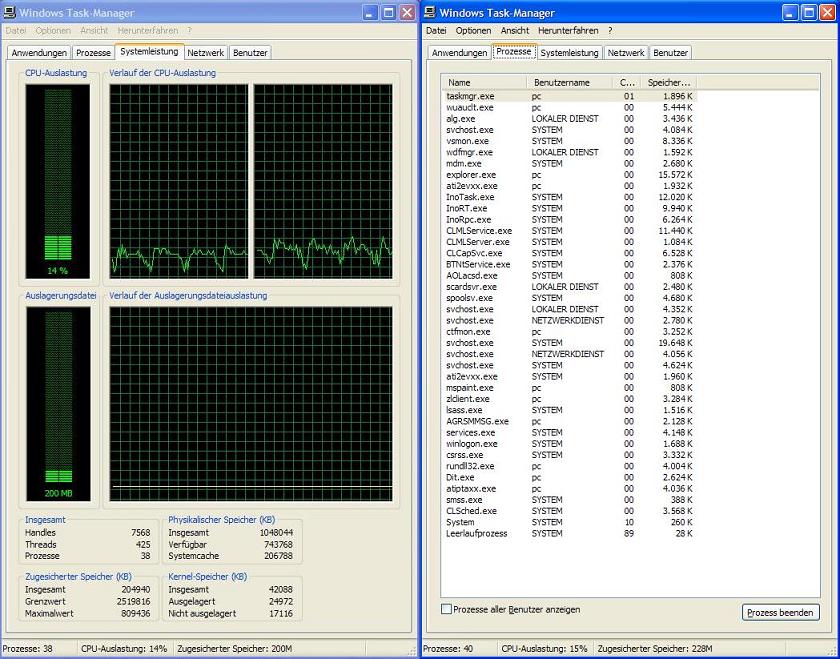Select the zlclient.exe process row
The width and height of the screenshot is (840, 659).
click(x=569, y=399)
